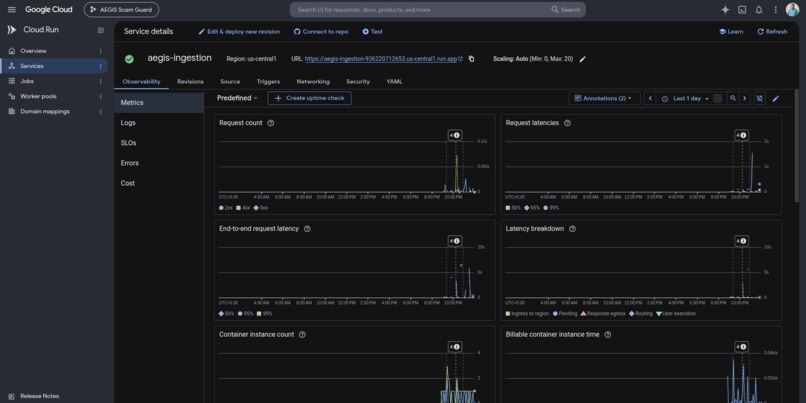Switch to the Networking tab
The width and height of the screenshot is (806, 403).
coord(313,82)
